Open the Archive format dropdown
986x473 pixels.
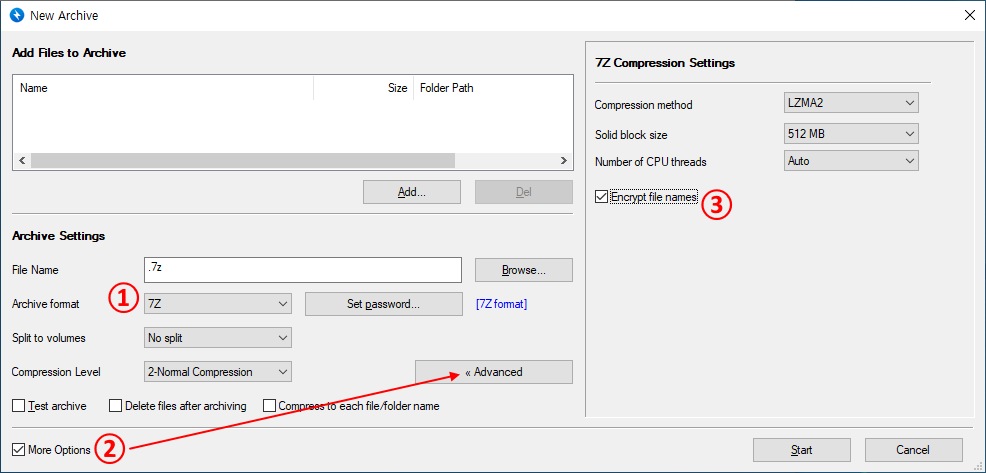pyautogui.click(x=217, y=303)
